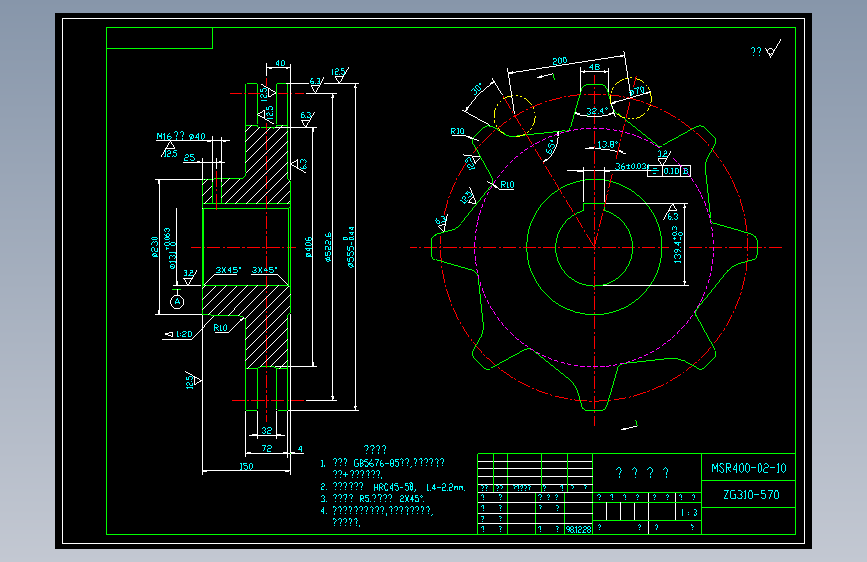Image resolution: width=867 pixels, height=562 pixels.
Task: Click the scale value 1:3 in title block
Action: 689,513
